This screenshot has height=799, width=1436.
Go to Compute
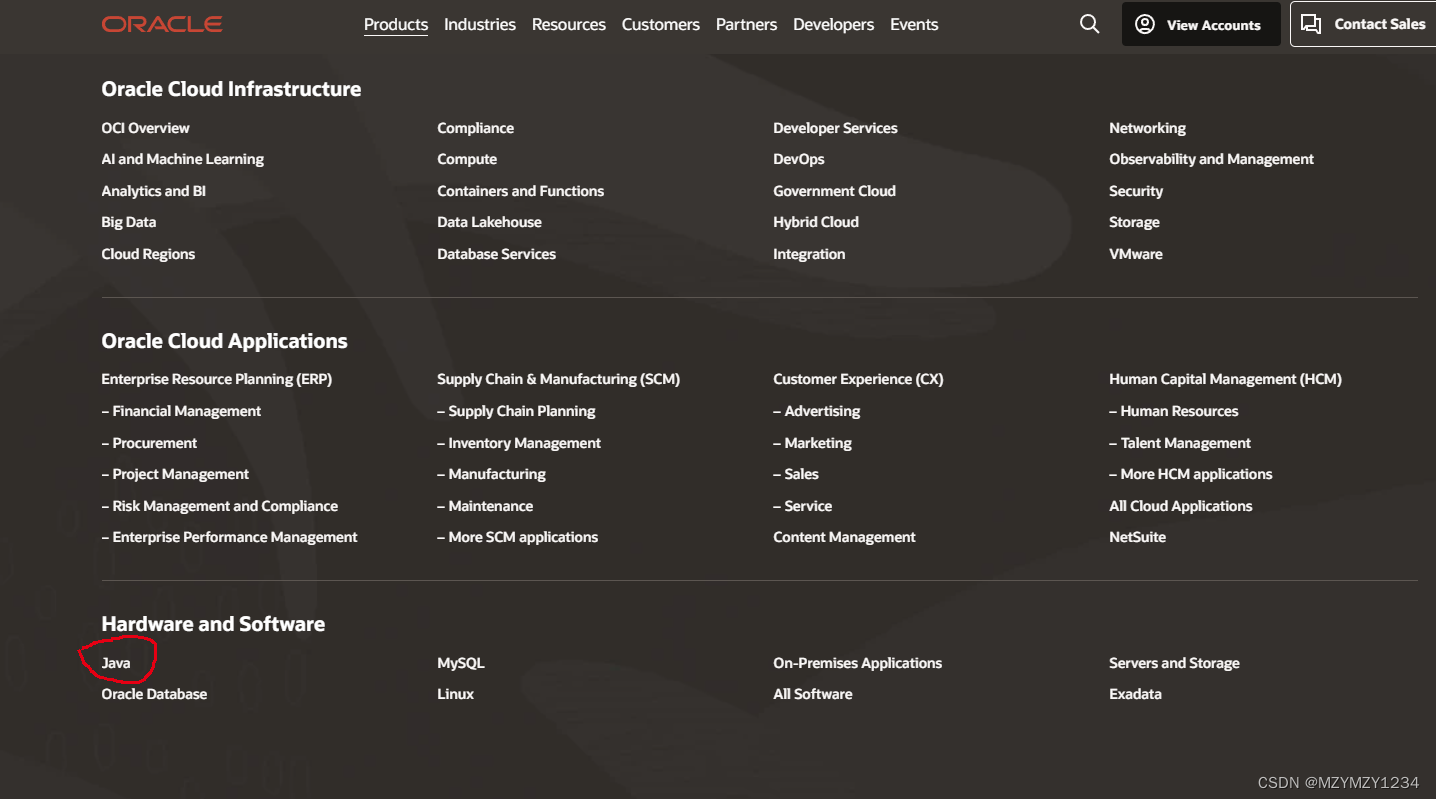467,159
